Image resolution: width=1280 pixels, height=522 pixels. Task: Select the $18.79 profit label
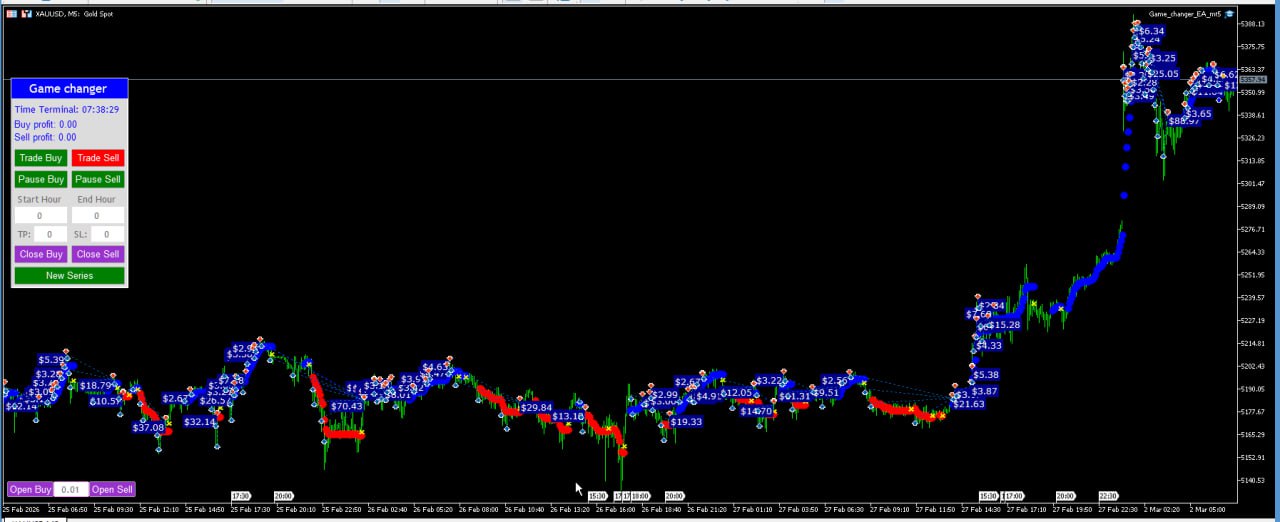(96, 386)
